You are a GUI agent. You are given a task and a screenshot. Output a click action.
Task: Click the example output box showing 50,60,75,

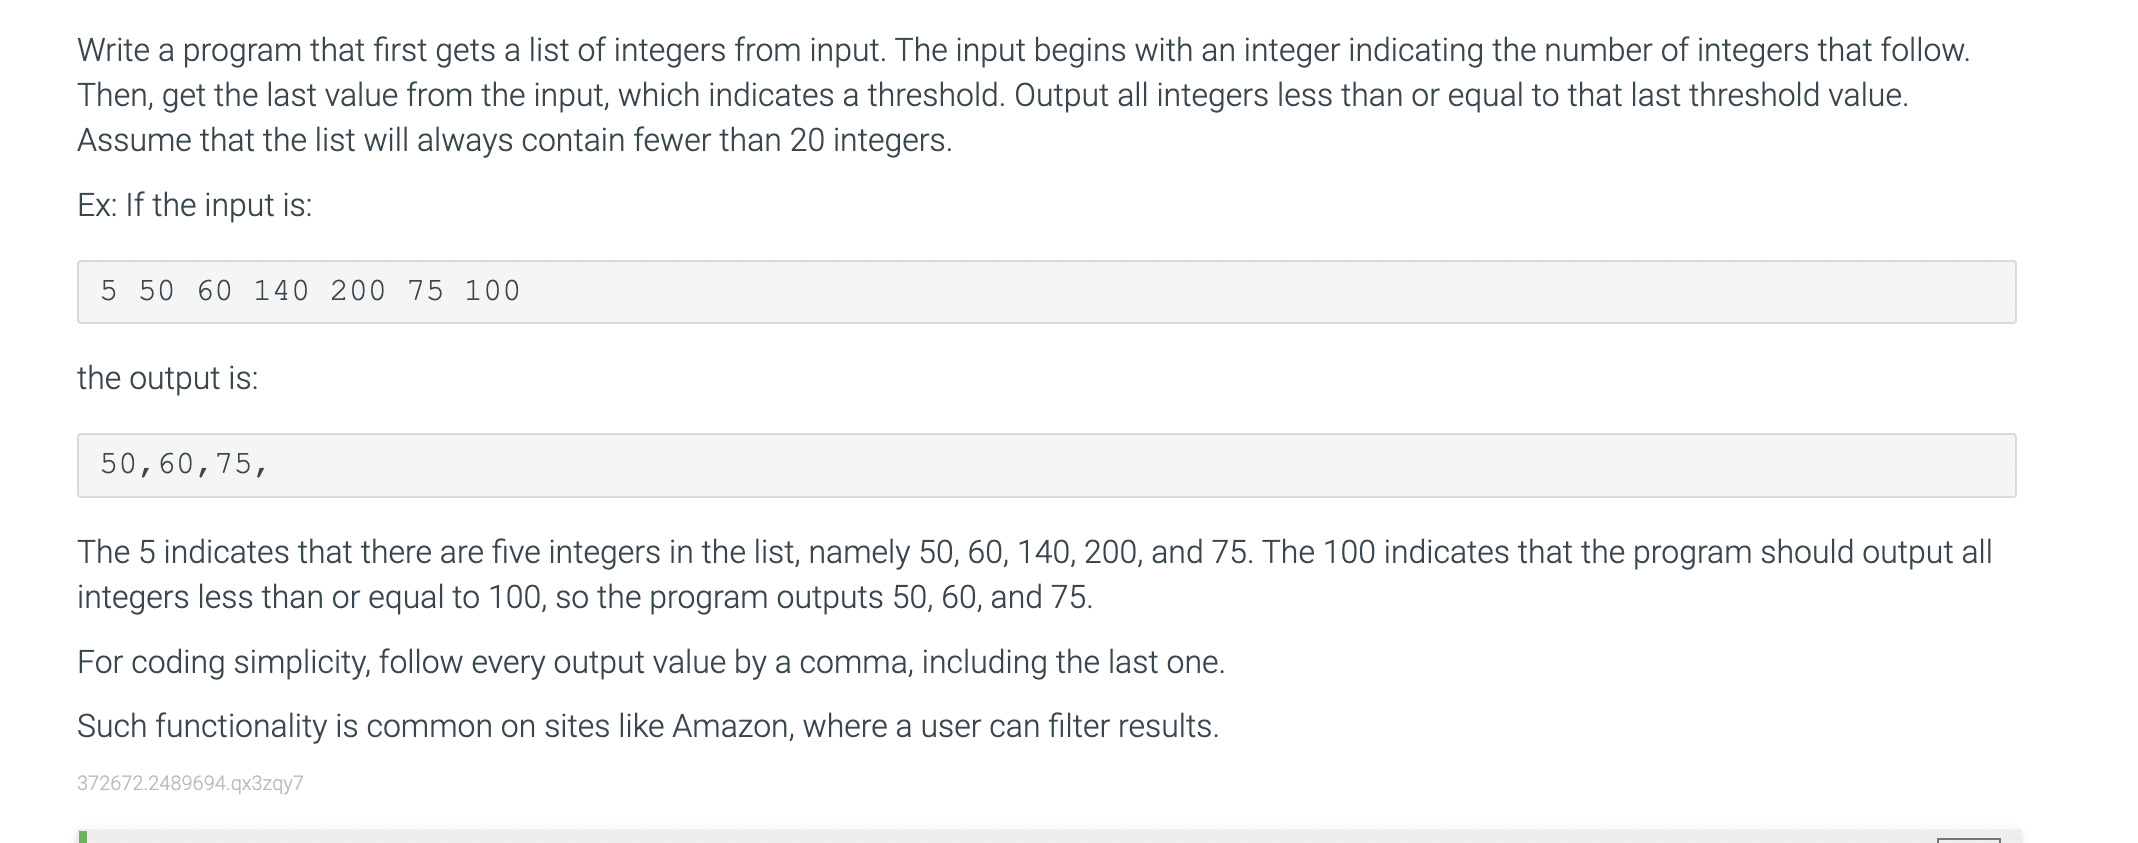coord(1046,465)
